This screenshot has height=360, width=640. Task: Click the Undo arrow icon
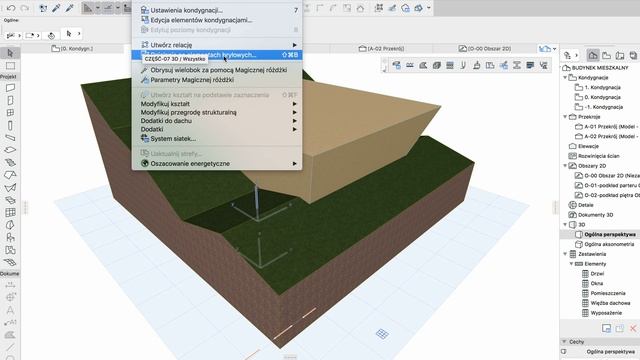(11, 8)
